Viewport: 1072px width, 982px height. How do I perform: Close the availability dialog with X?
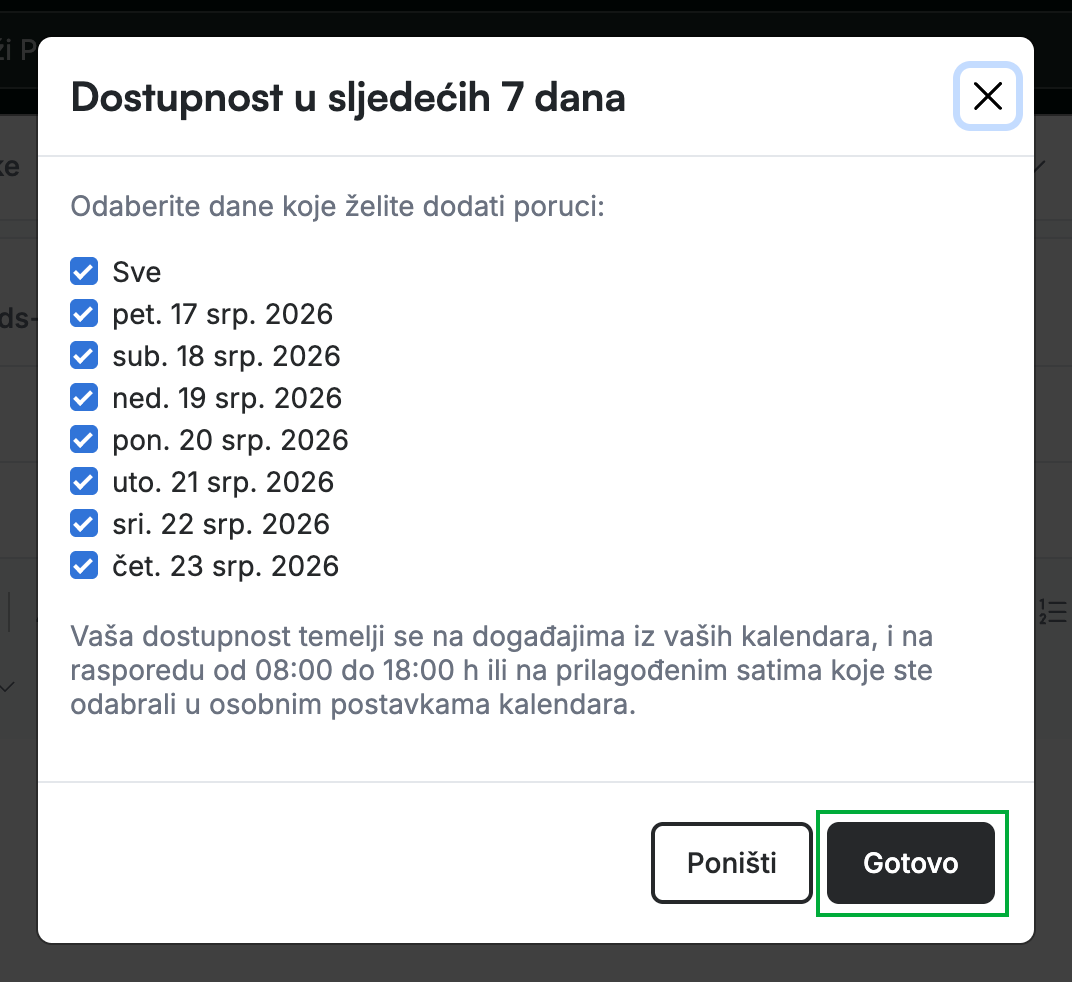[x=987, y=96]
